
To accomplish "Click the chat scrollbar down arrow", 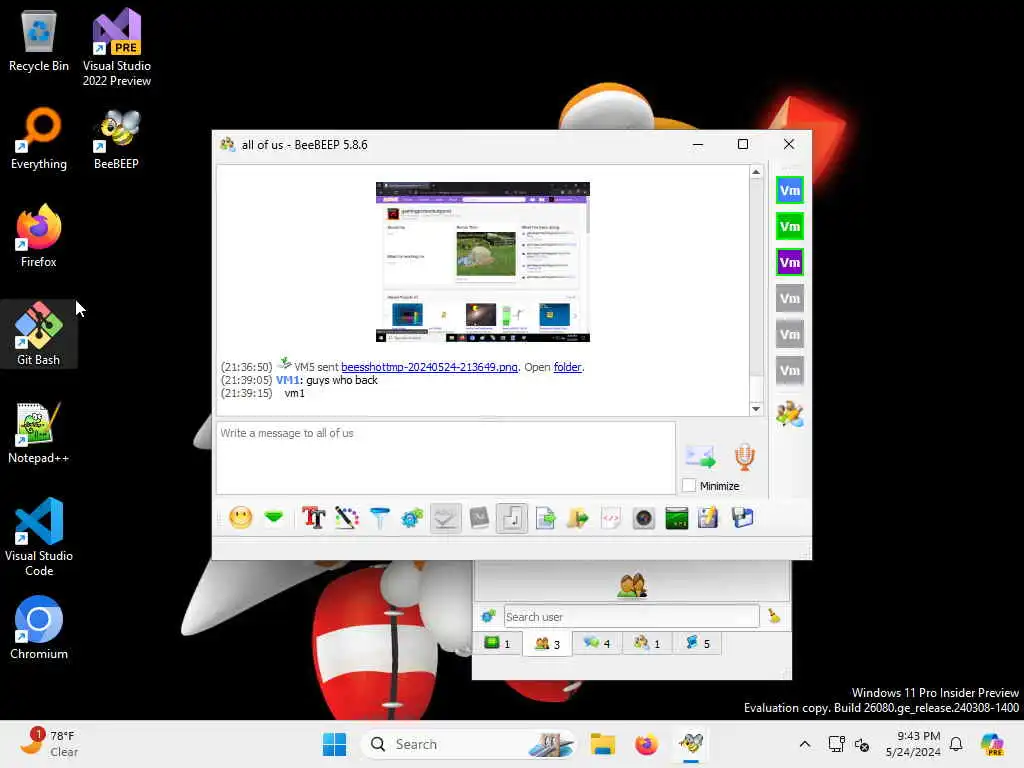I will pyautogui.click(x=756, y=409).
